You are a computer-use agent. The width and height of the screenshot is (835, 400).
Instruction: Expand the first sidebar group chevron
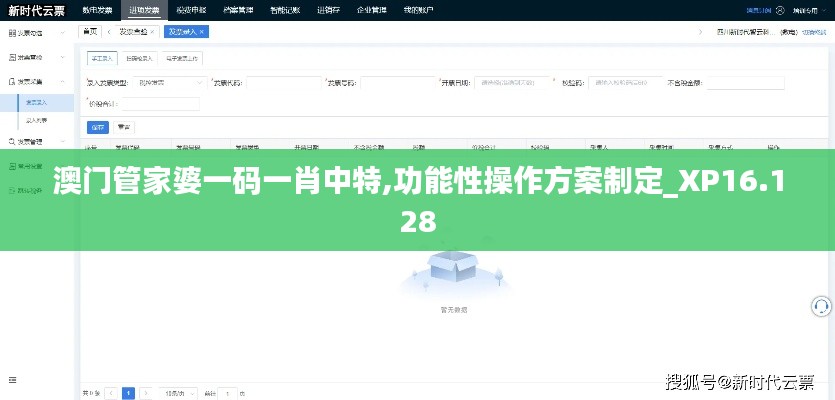63,33
